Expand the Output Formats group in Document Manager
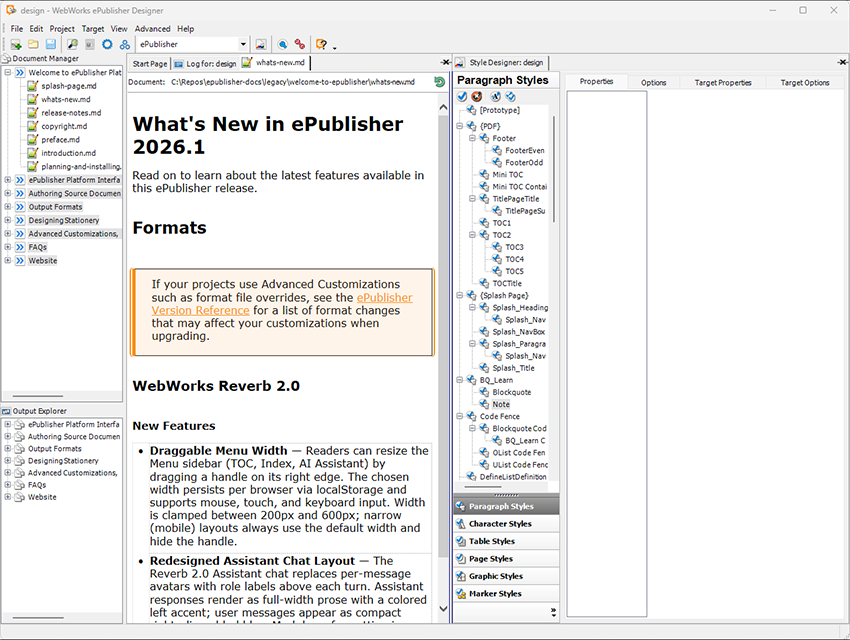 point(8,206)
